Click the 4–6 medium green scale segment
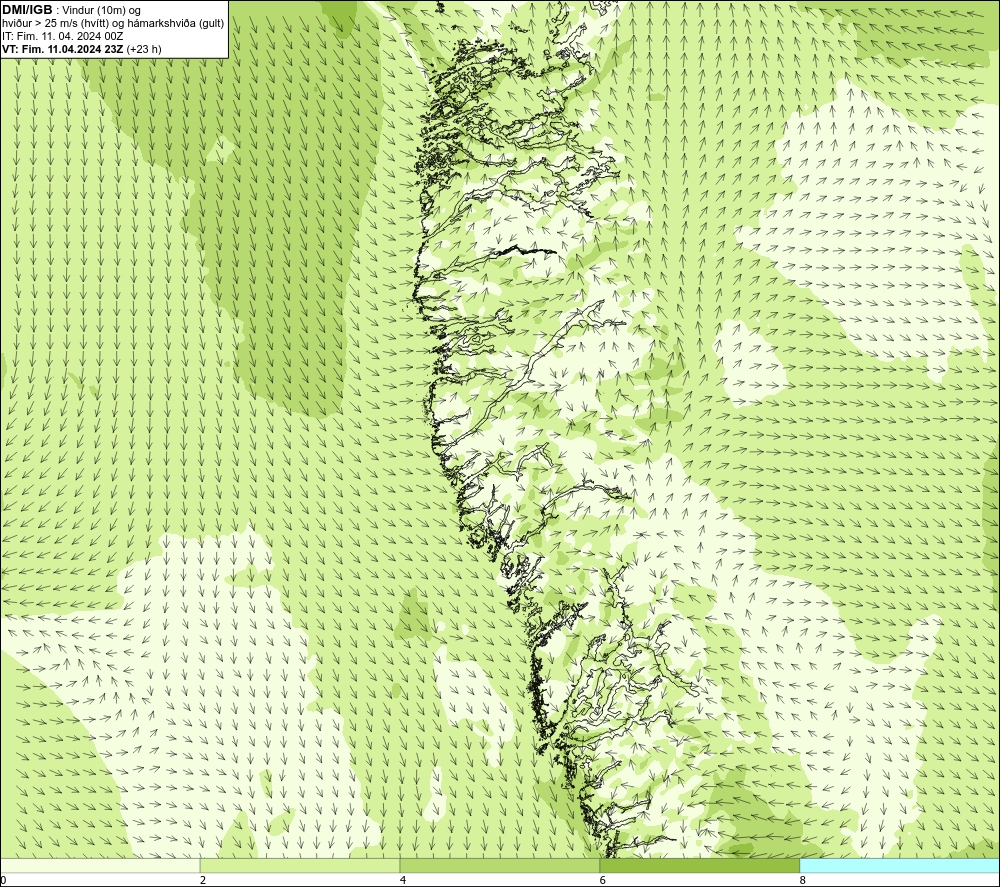1000x887 pixels. pos(499,865)
